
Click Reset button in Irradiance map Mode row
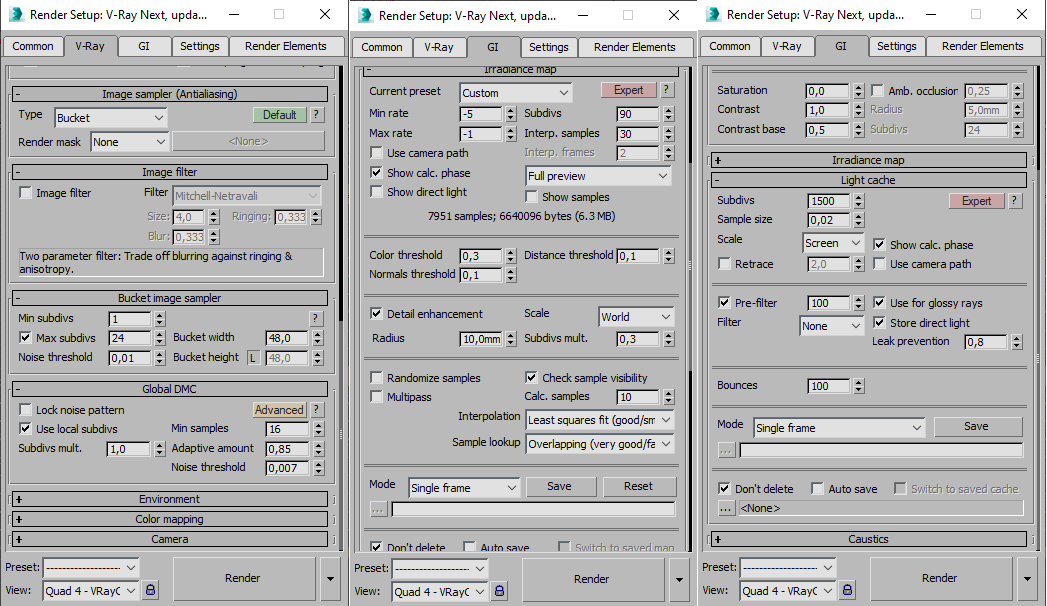point(638,487)
